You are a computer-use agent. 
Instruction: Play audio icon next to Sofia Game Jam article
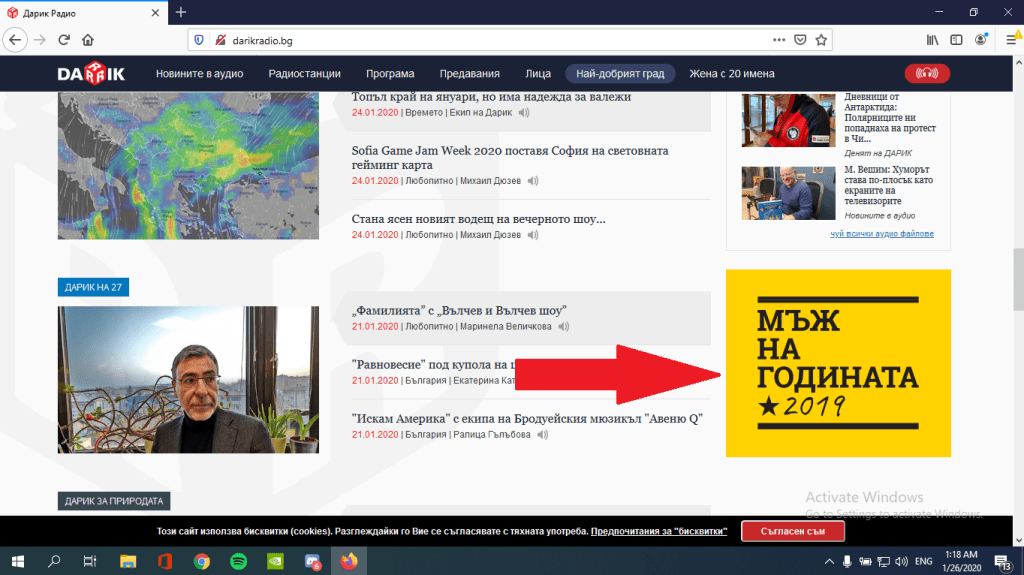[533, 181]
